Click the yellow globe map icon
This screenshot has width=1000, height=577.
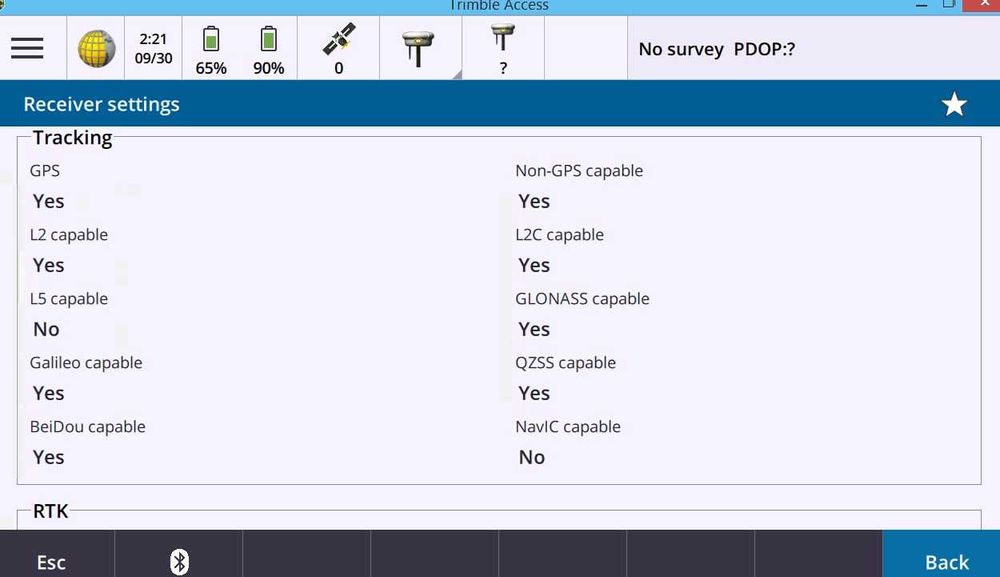(96, 48)
